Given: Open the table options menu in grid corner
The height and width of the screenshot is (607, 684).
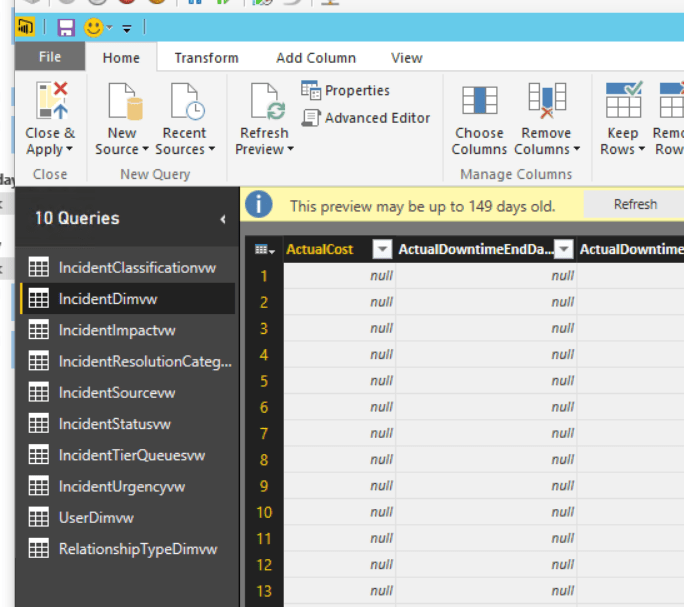Looking at the screenshot, I should 262,250.
